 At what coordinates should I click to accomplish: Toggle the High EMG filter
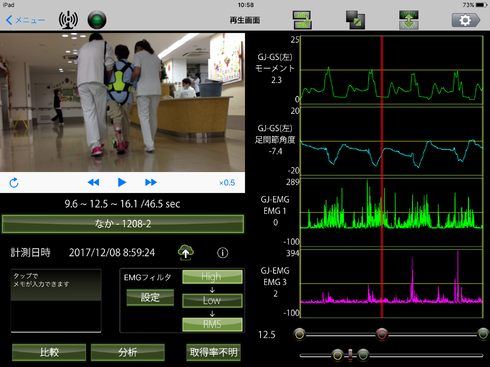(212, 277)
